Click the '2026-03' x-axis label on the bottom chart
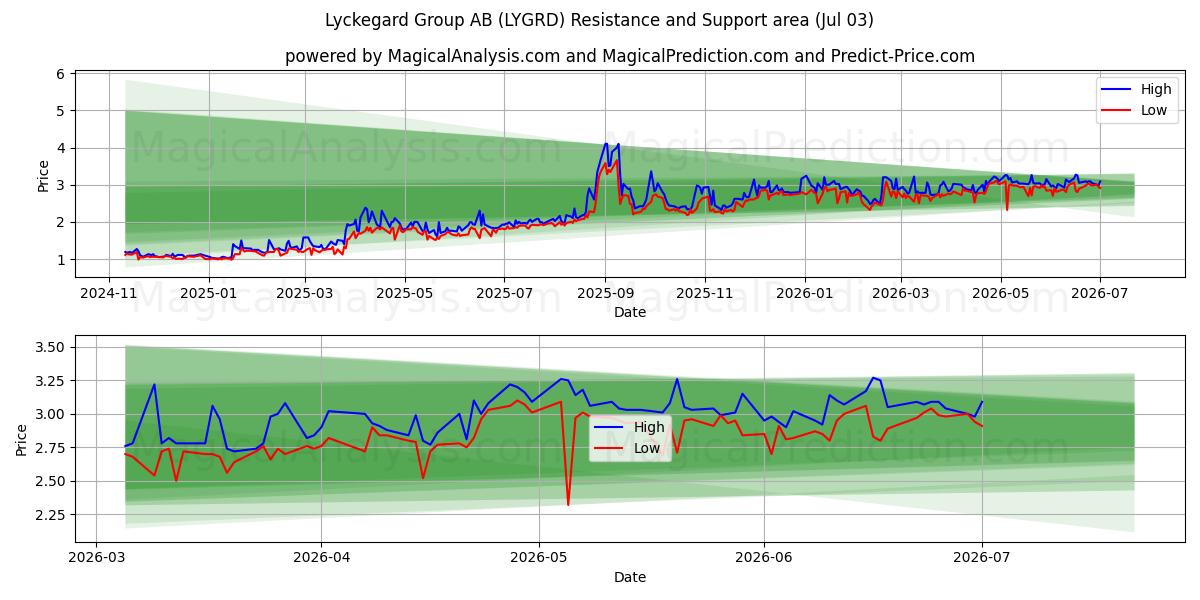 click(x=96, y=558)
